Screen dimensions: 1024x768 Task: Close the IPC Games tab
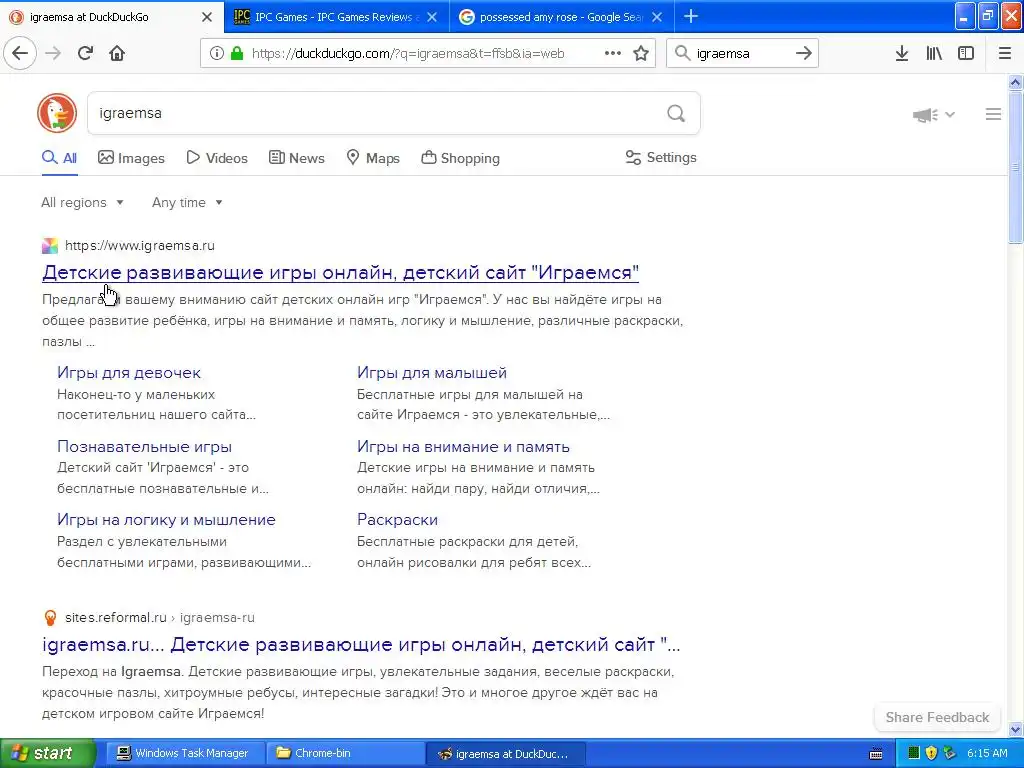point(432,17)
